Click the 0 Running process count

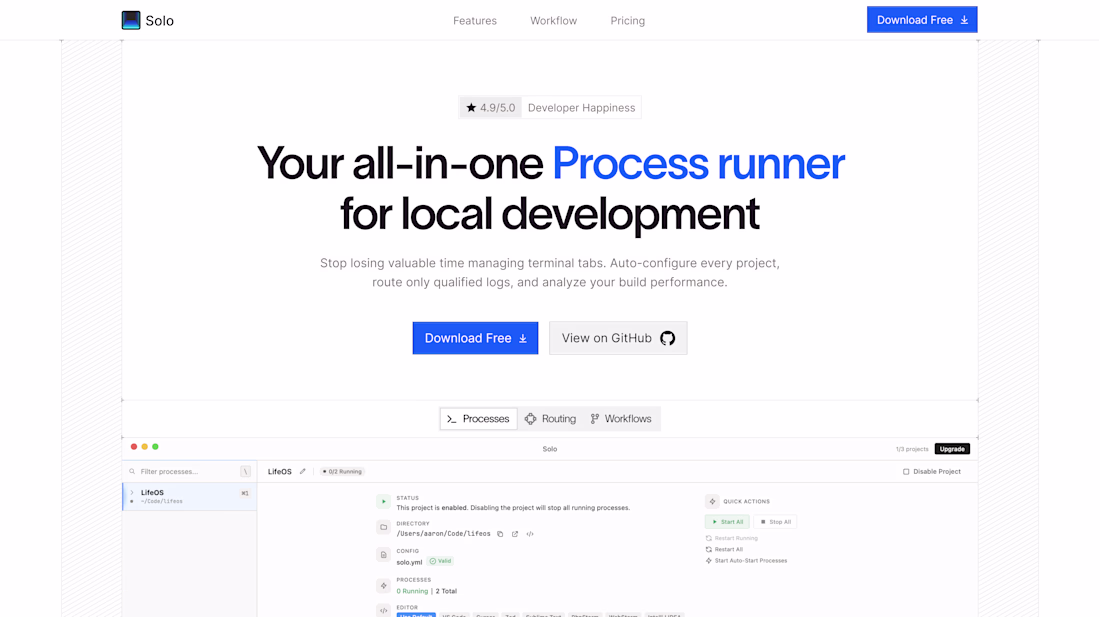412,591
